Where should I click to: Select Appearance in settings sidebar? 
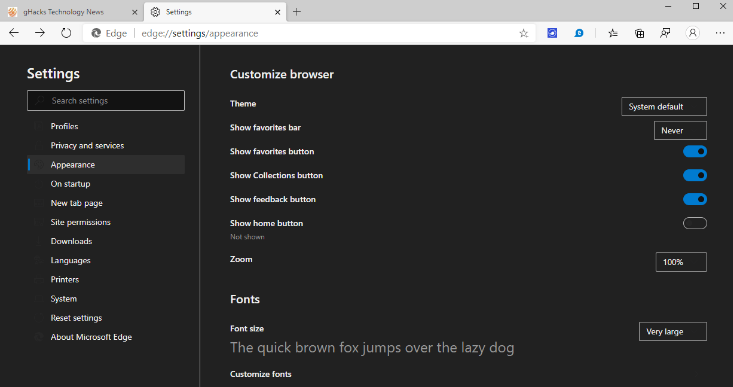pos(106,165)
